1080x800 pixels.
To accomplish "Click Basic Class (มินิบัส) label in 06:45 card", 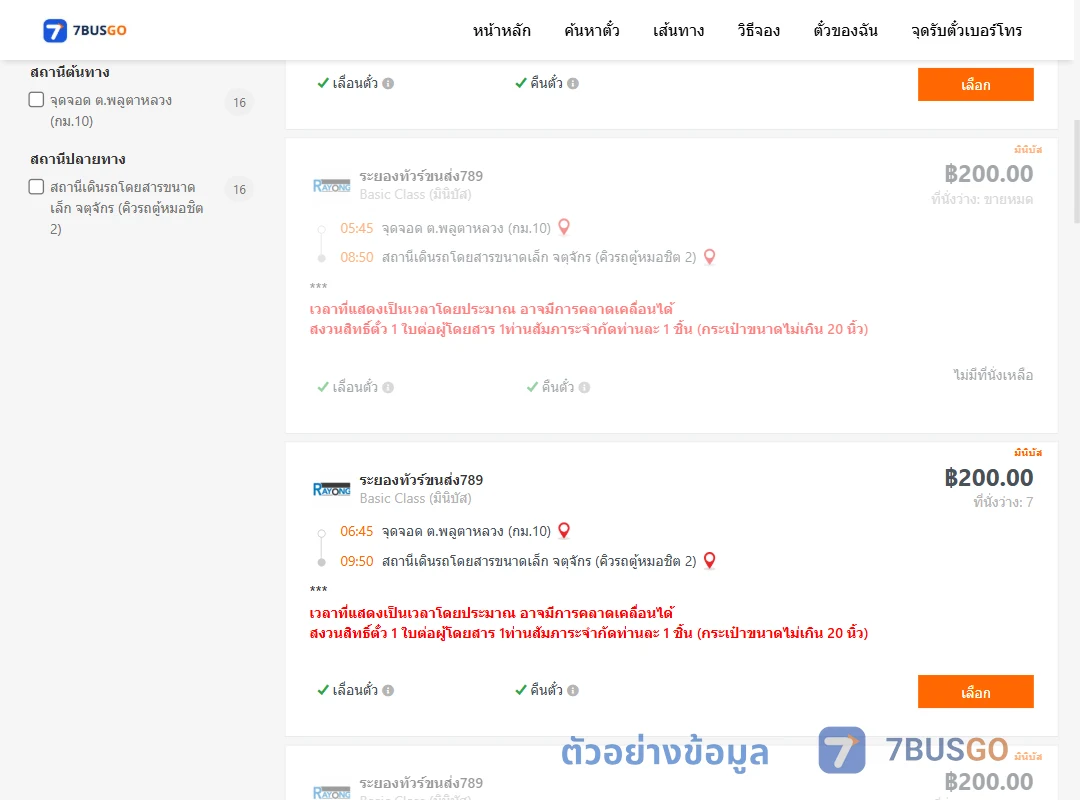I will [415, 498].
